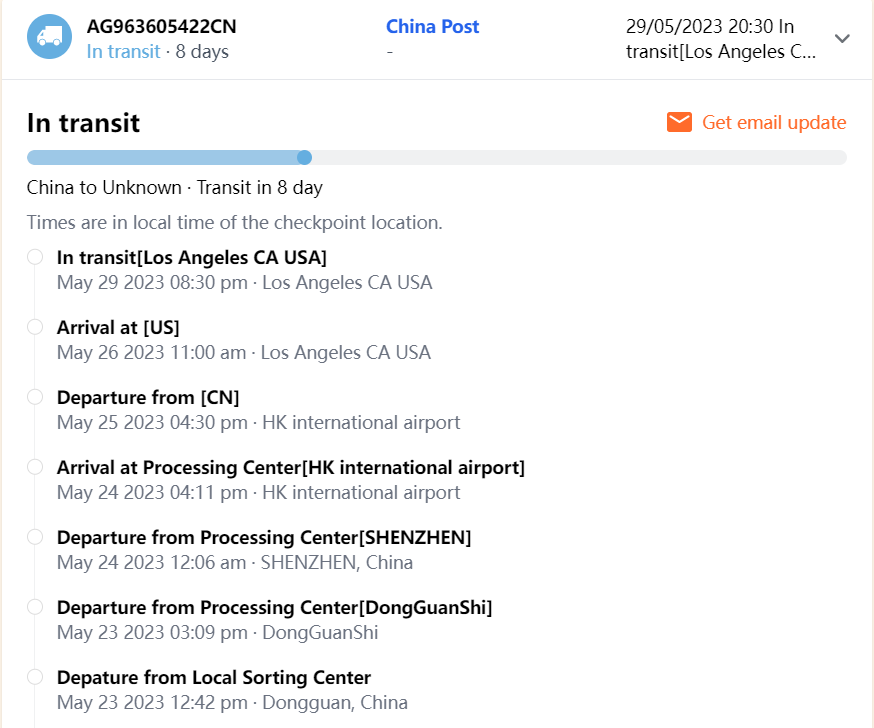This screenshot has width=874, height=728.
Task: Click the In transit status label in header
Action: tap(123, 51)
